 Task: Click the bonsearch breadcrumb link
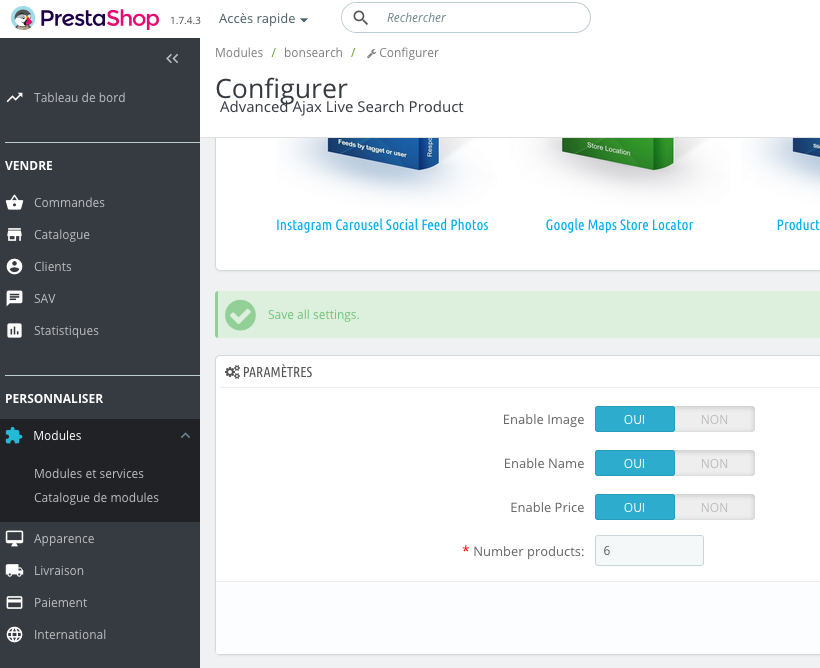pyautogui.click(x=313, y=53)
